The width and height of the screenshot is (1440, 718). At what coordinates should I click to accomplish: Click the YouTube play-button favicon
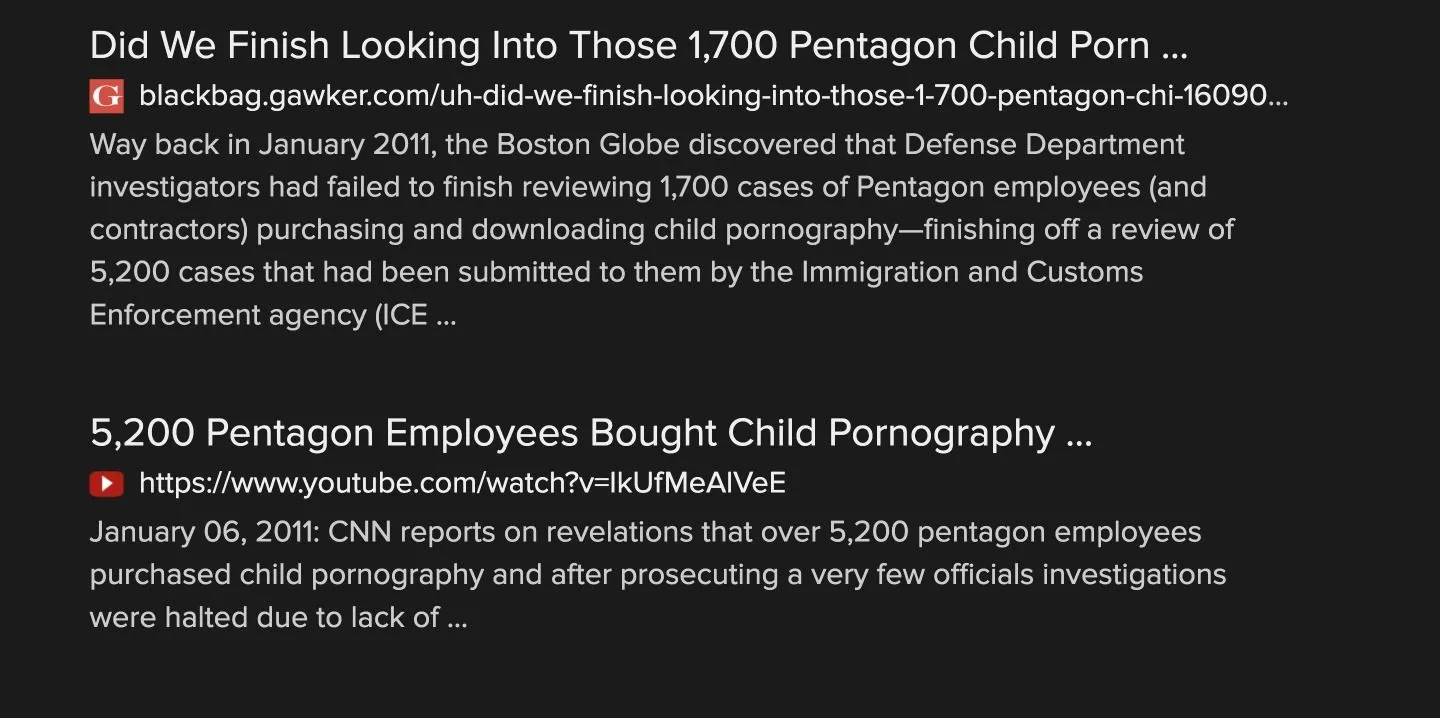tap(106, 484)
